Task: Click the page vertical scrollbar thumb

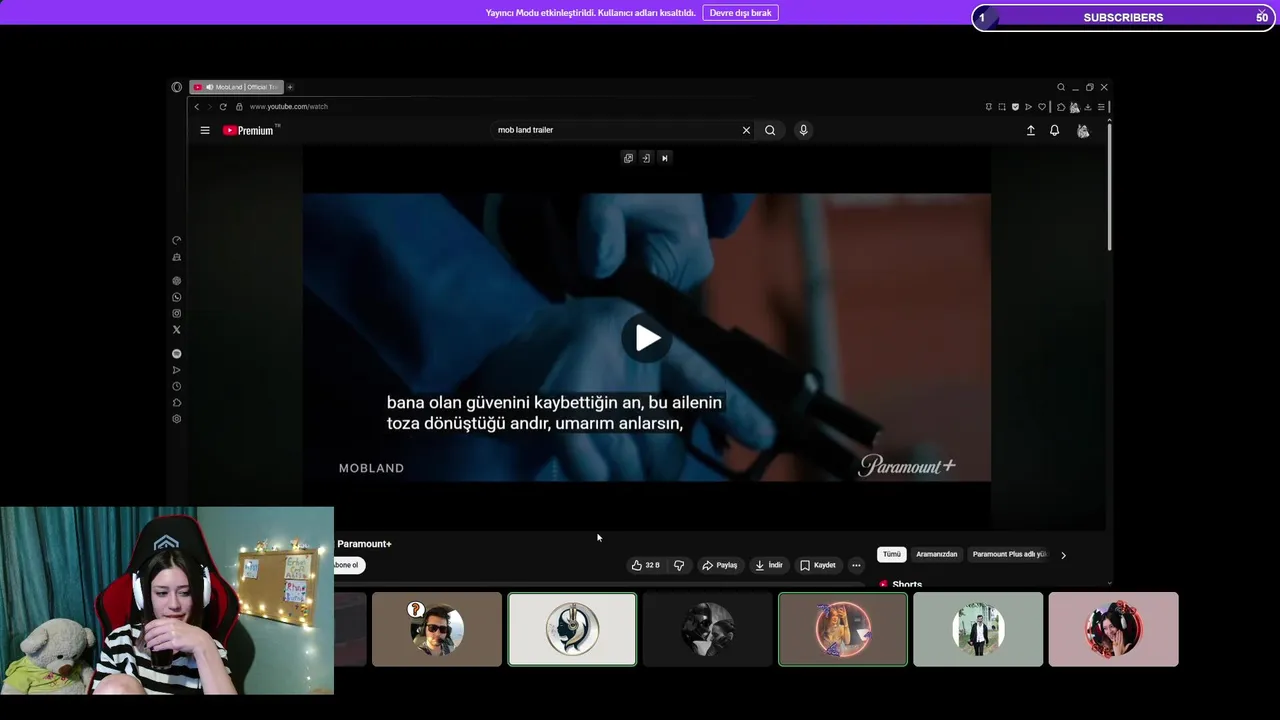Action: [1109, 185]
